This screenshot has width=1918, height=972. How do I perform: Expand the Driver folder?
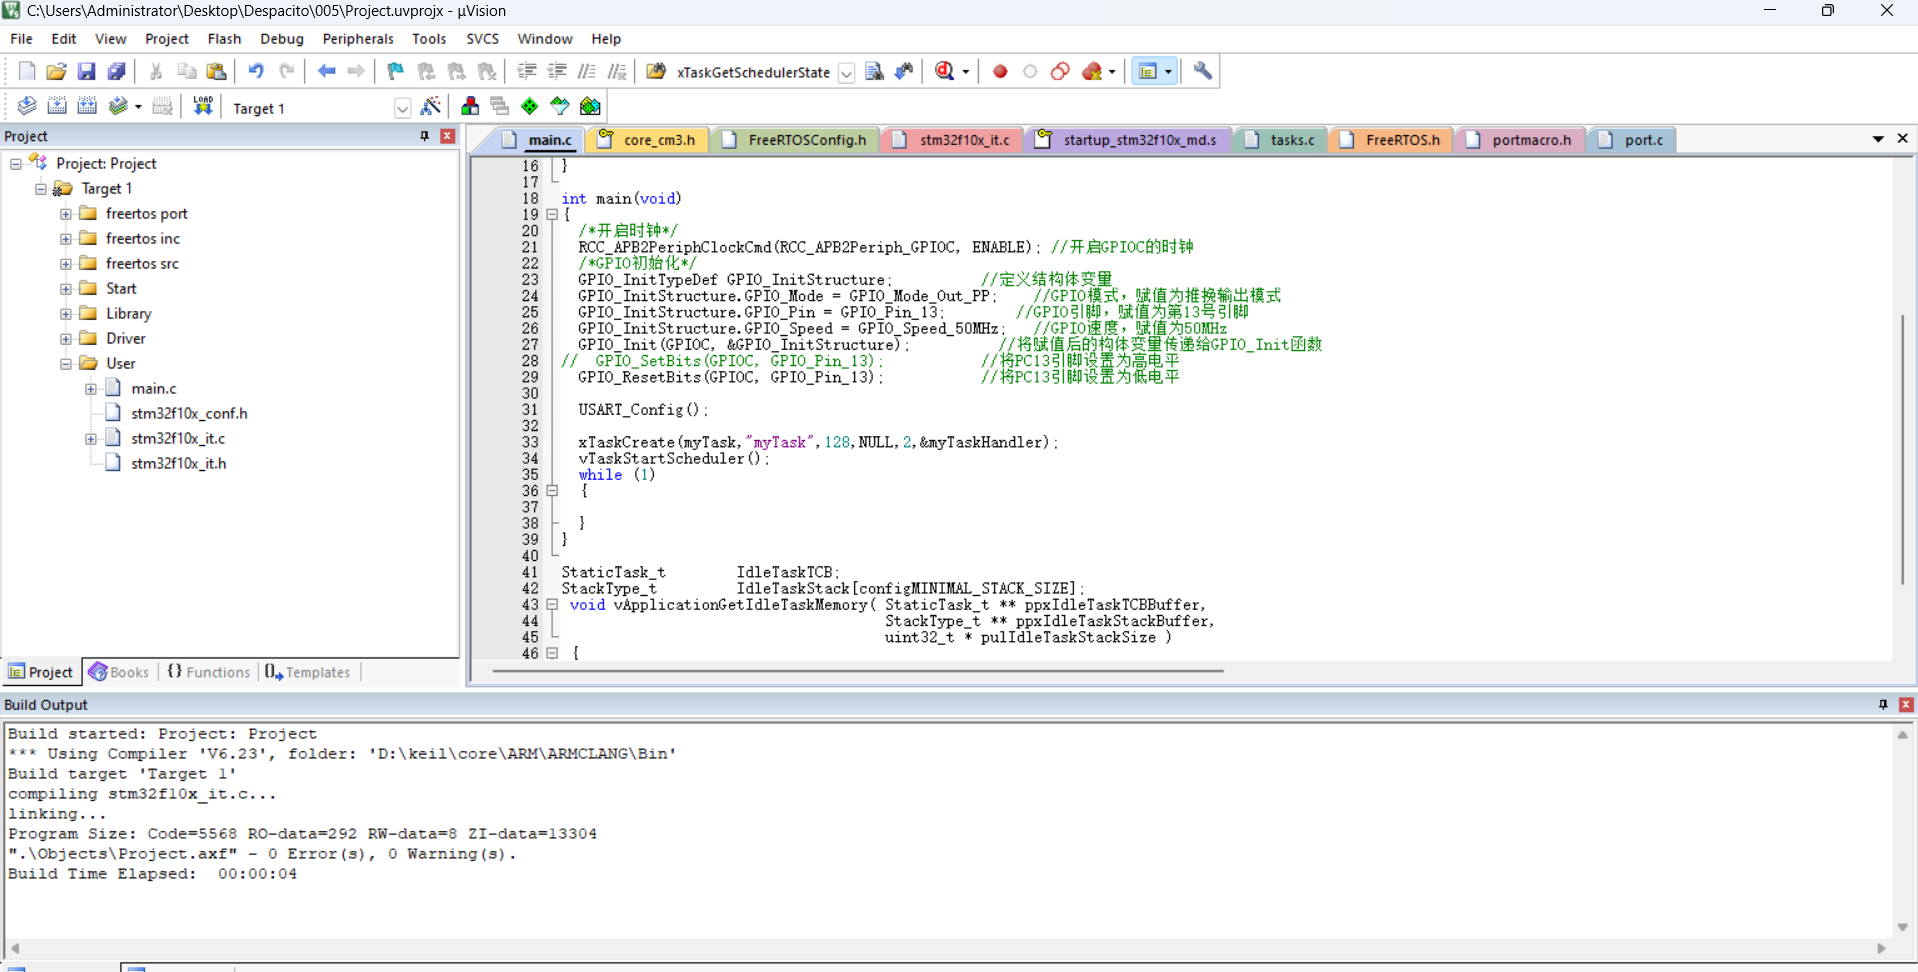click(65, 338)
